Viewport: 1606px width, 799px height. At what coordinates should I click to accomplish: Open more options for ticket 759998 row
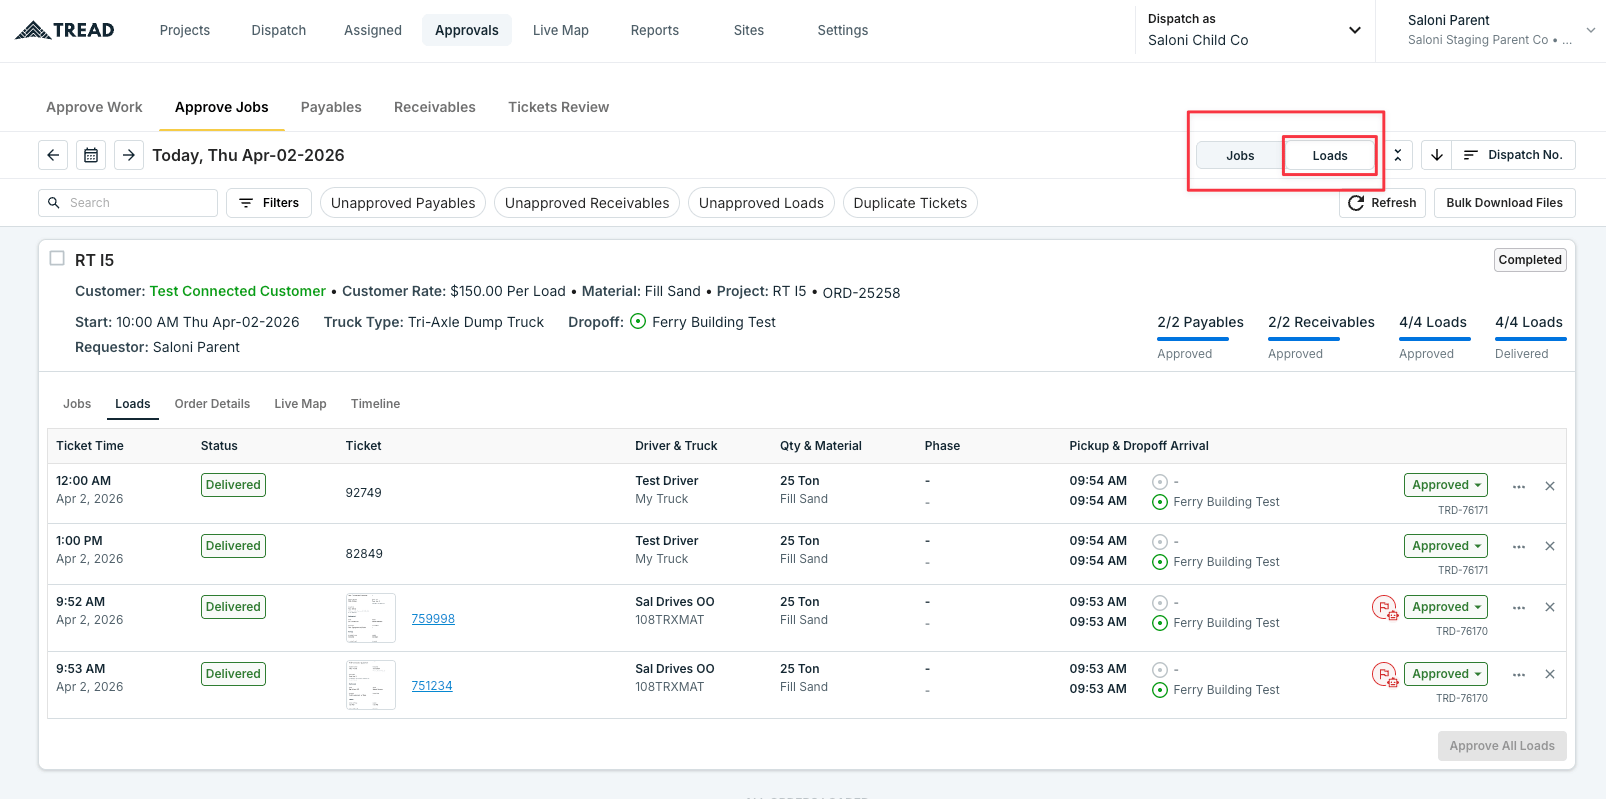1519,608
